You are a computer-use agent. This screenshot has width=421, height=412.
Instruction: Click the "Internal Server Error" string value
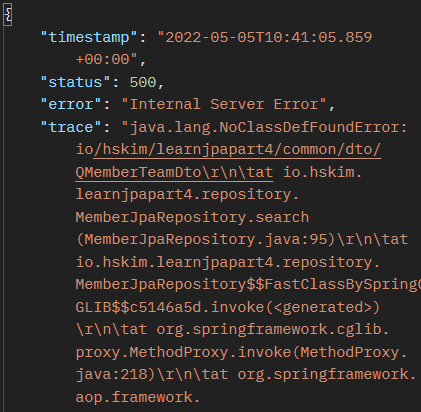point(224,104)
